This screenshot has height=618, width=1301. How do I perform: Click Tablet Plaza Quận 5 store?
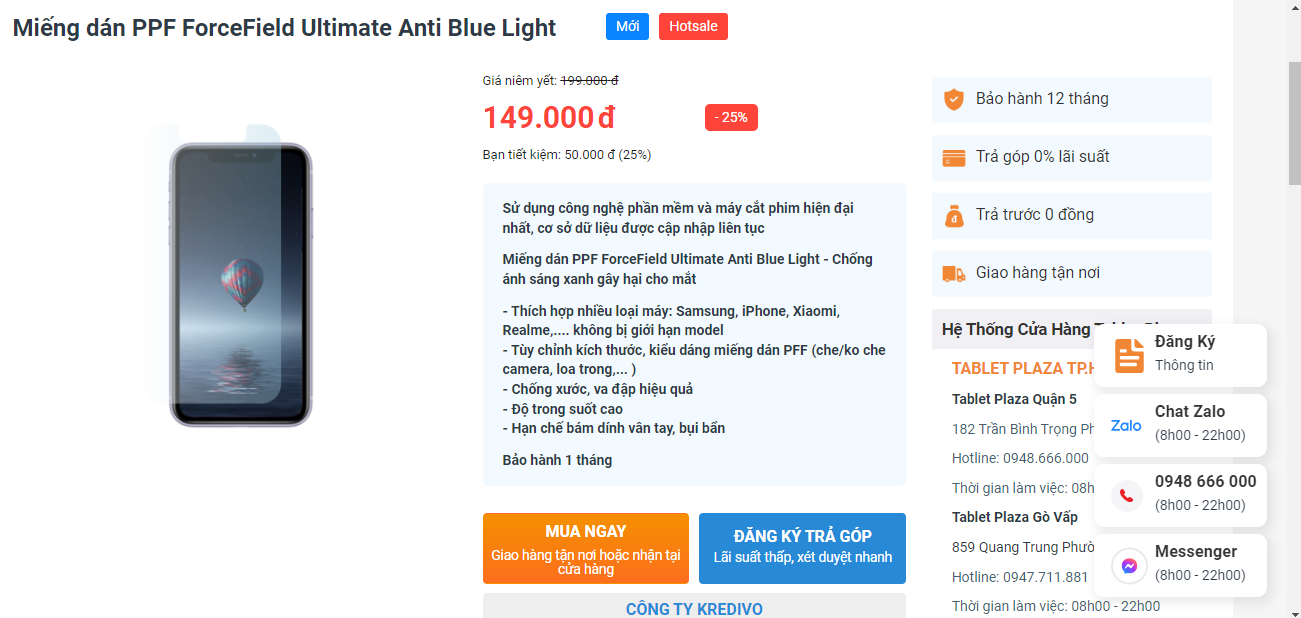[x=1015, y=399]
